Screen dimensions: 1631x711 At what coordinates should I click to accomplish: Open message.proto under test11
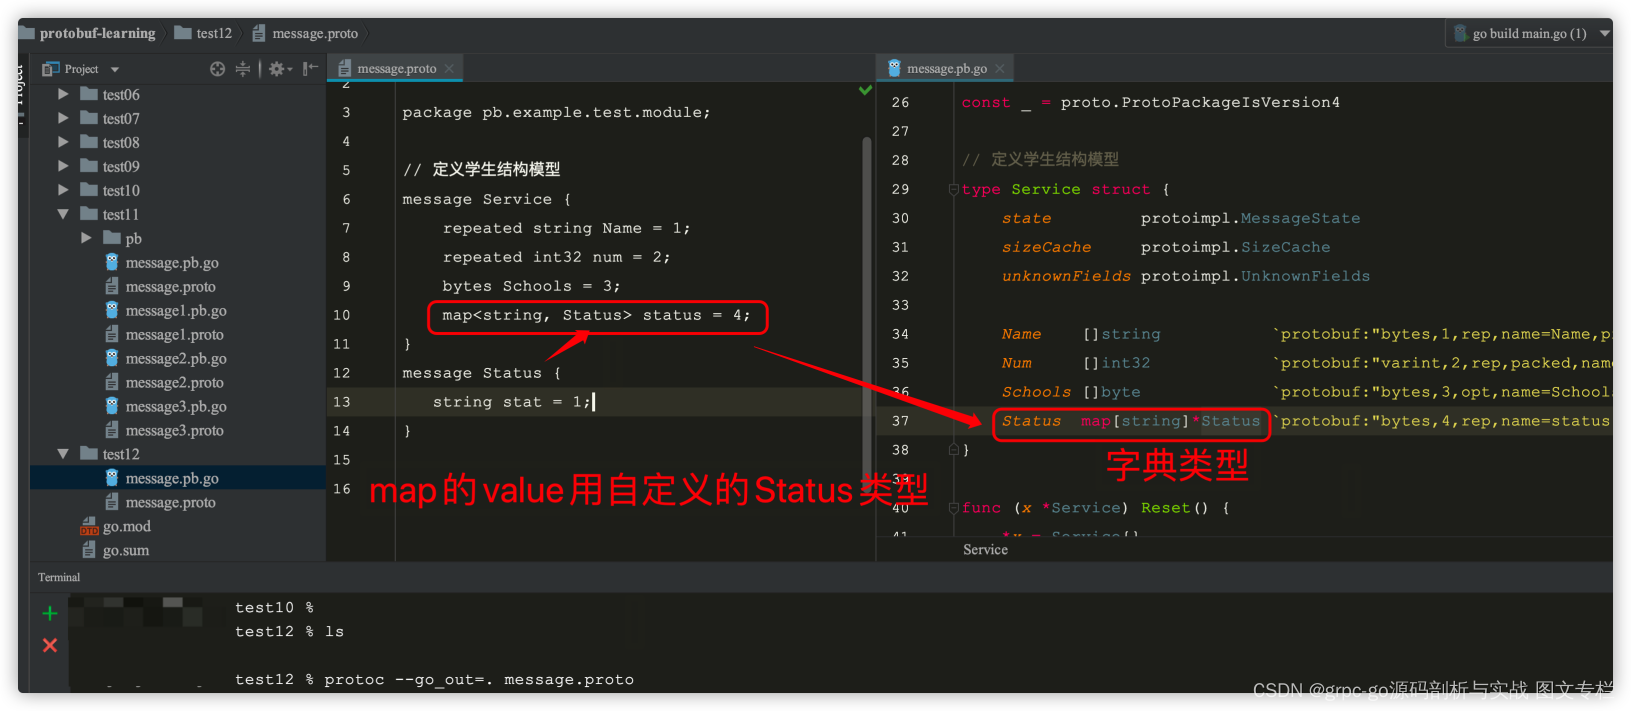pyautogui.click(x=170, y=287)
